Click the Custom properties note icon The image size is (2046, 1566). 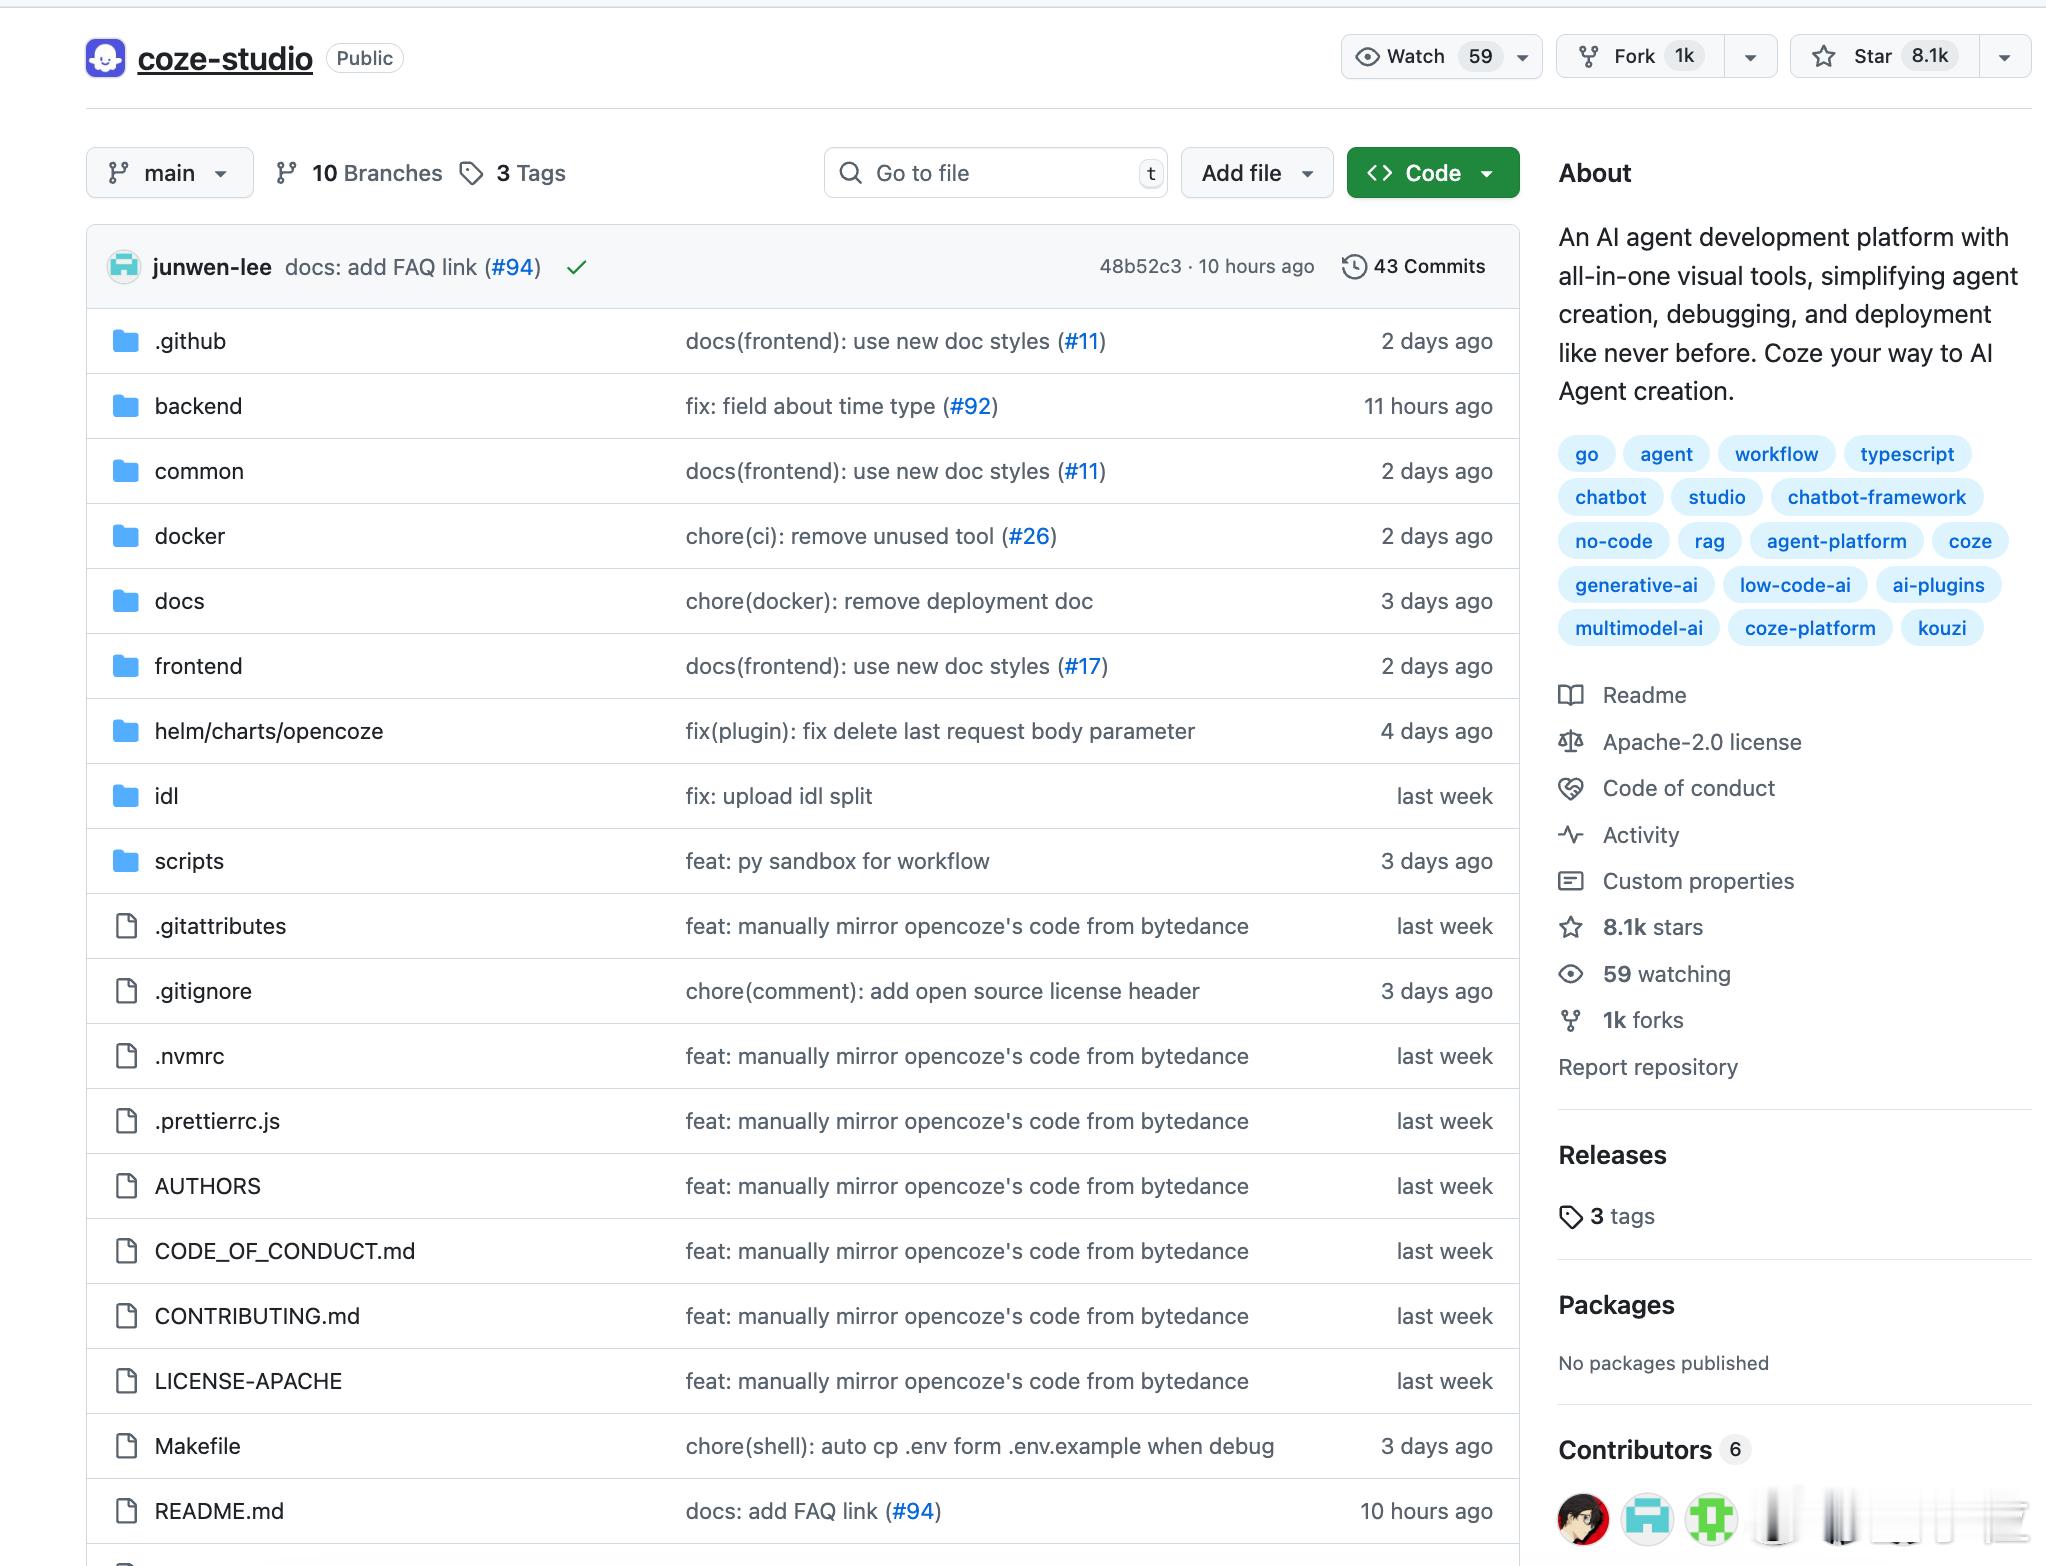pos(1571,881)
